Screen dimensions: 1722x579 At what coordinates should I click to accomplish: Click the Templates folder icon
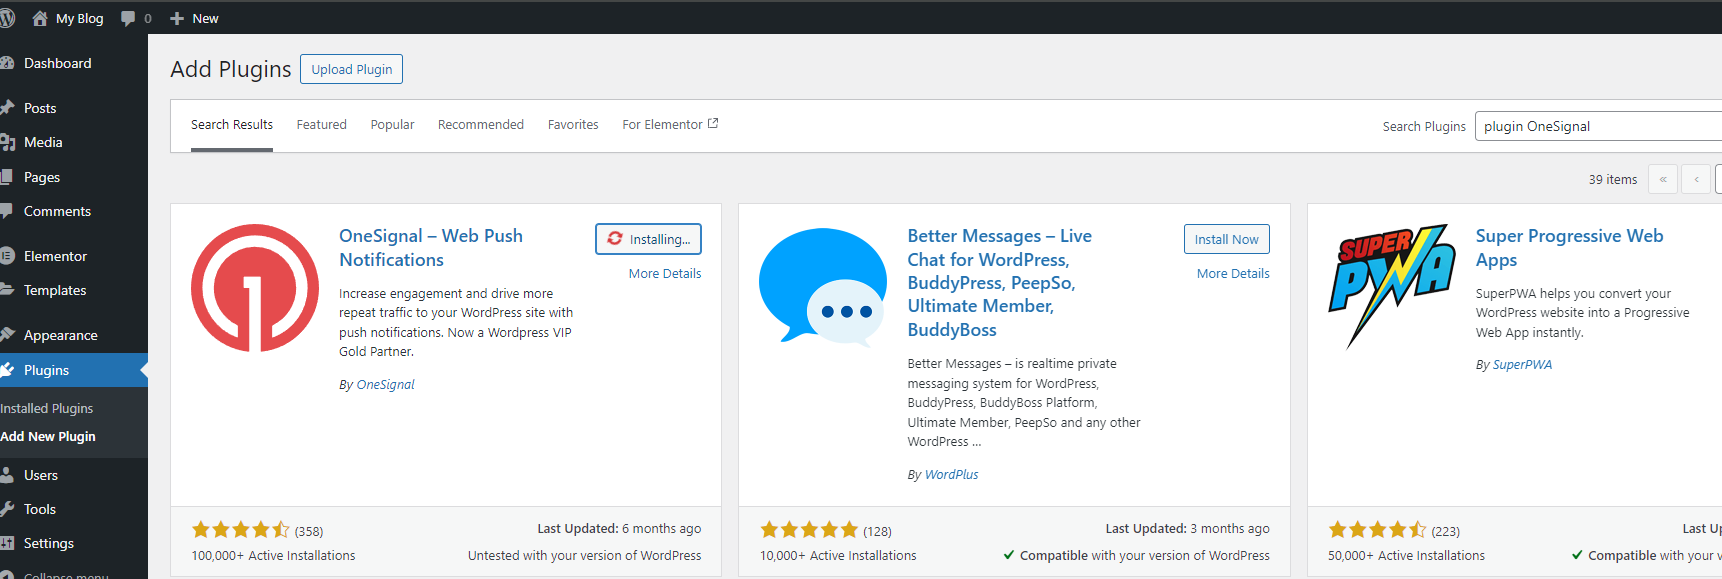click(7, 290)
